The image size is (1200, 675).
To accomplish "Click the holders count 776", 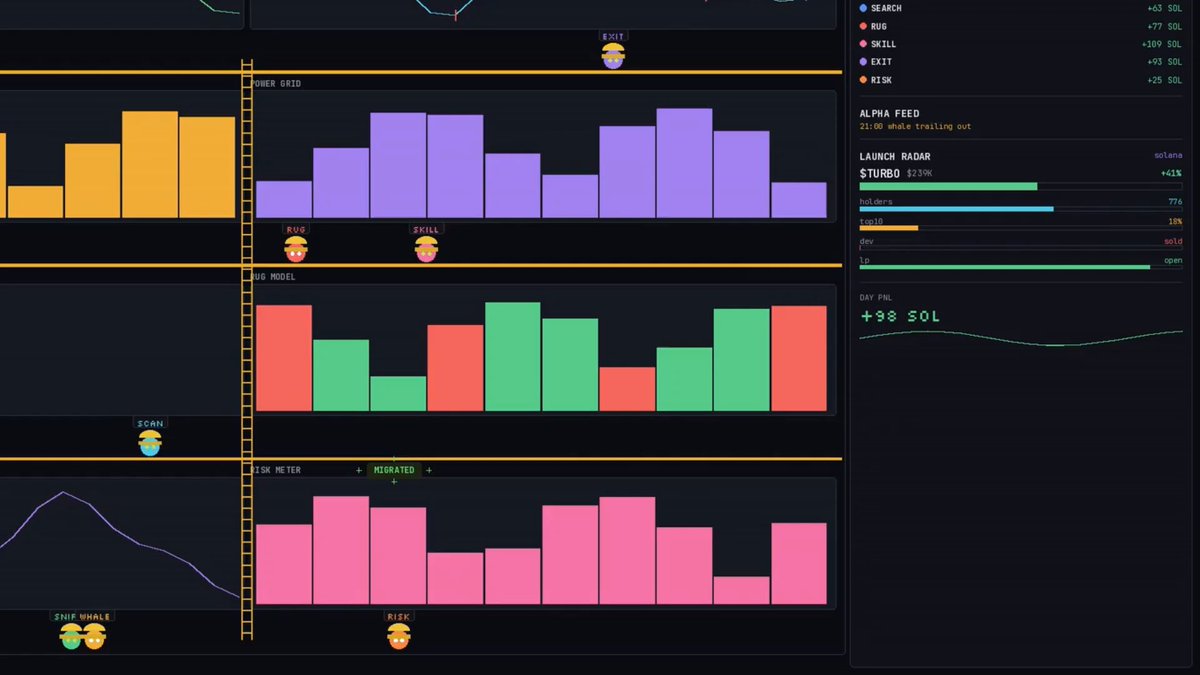I will [1175, 201].
